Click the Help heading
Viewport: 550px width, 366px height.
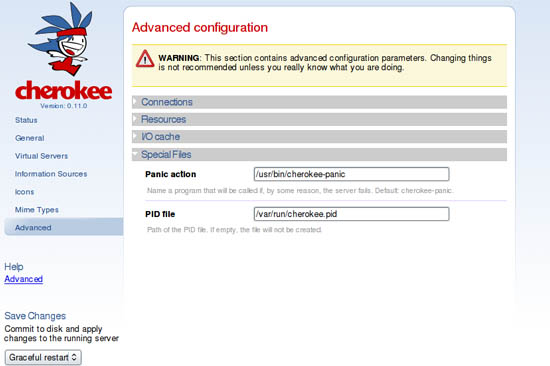click(x=14, y=267)
